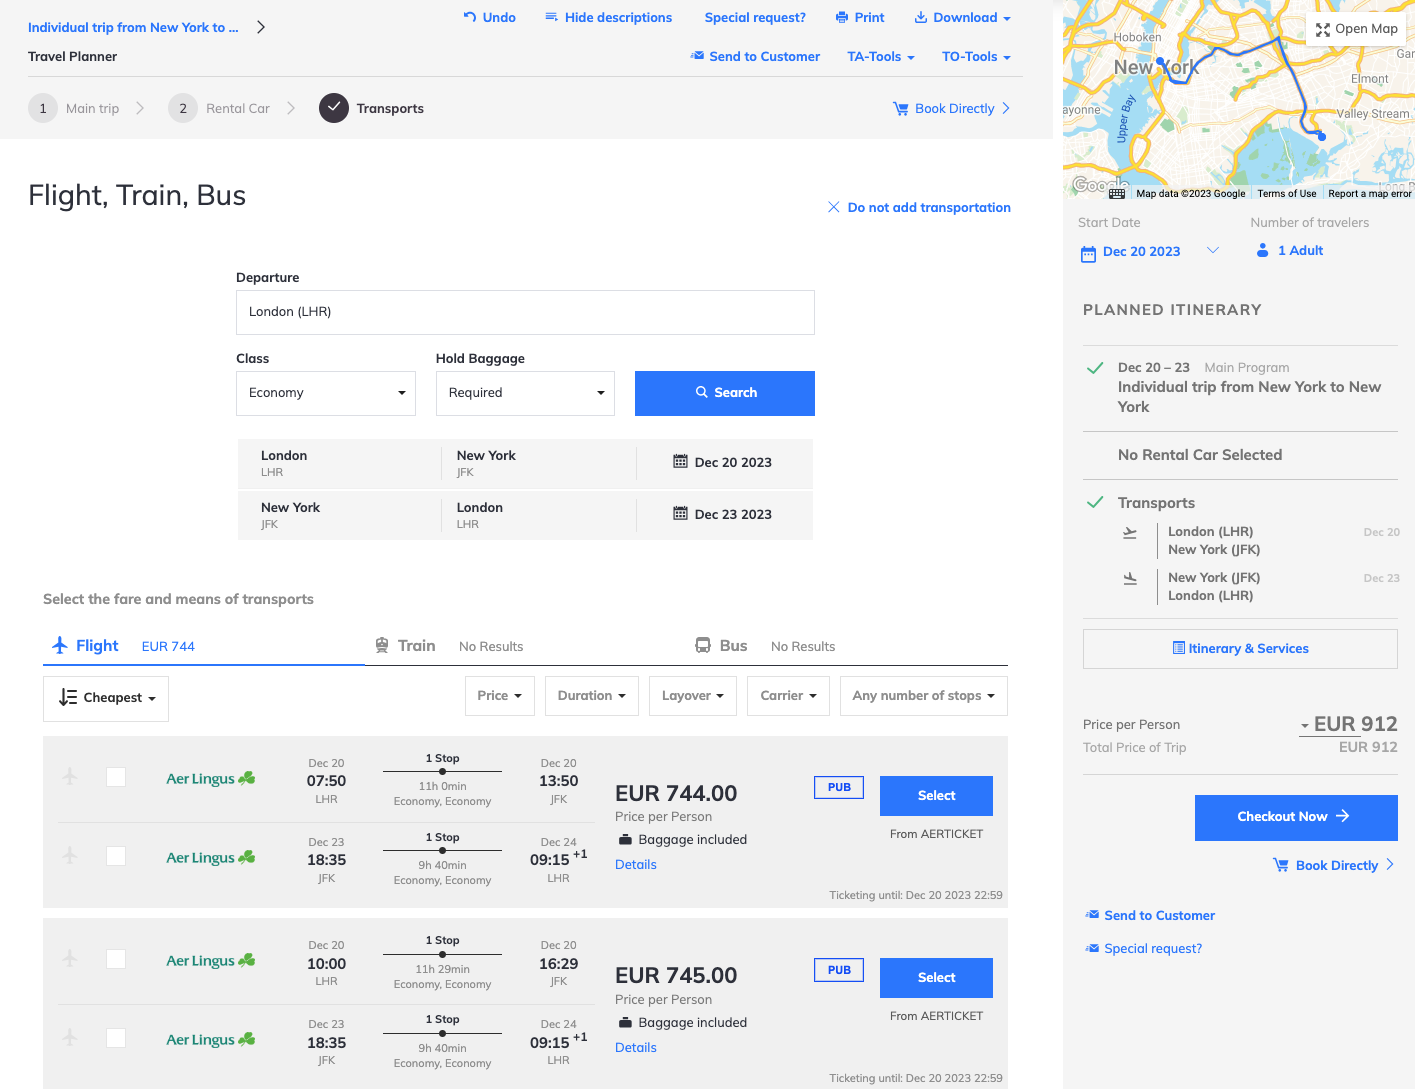The image size is (1415, 1089).
Task: Click the airplane icon on the Flight tab
Action: click(x=60, y=645)
